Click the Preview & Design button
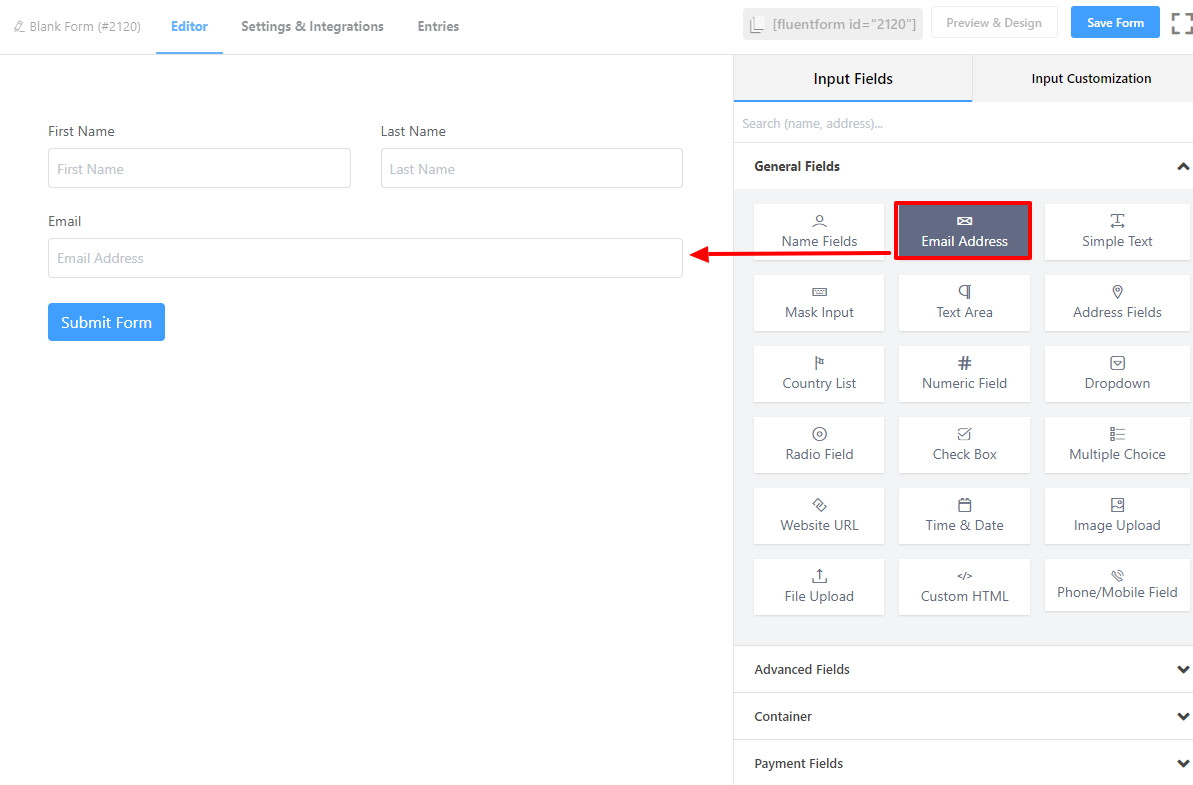 click(x=994, y=23)
